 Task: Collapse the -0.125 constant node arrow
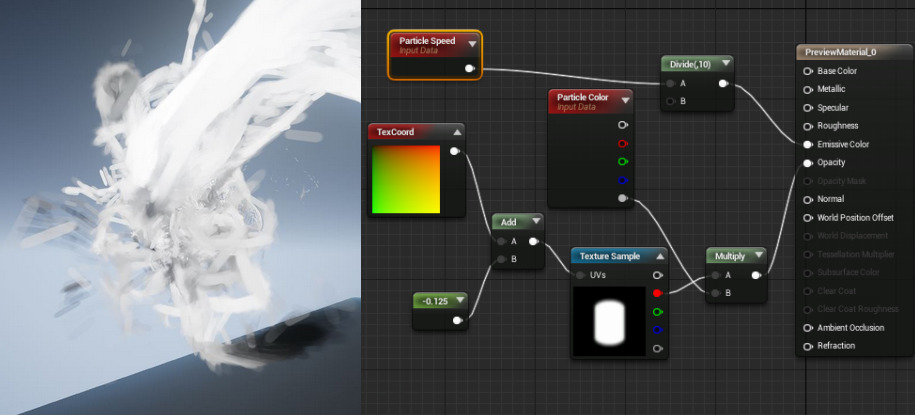point(460,300)
